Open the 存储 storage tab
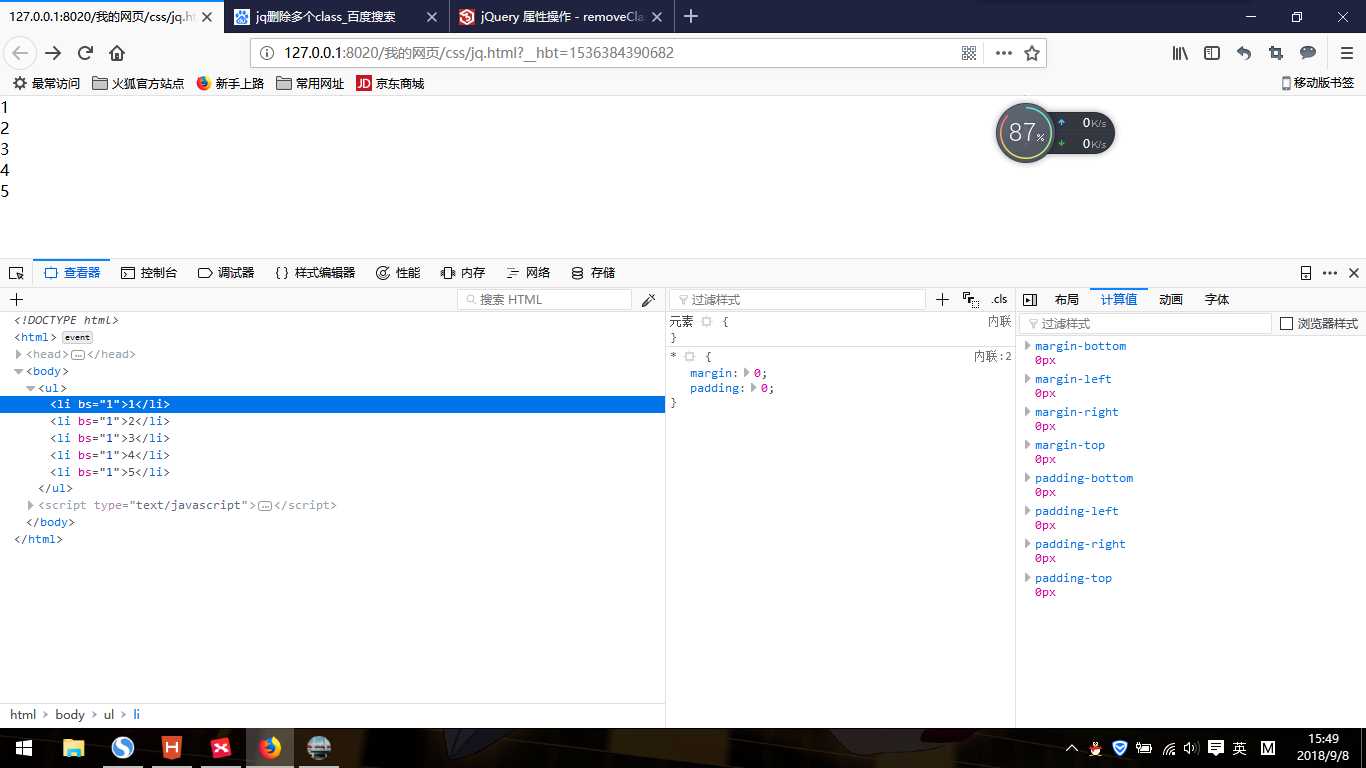This screenshot has width=1366, height=768. (x=593, y=273)
